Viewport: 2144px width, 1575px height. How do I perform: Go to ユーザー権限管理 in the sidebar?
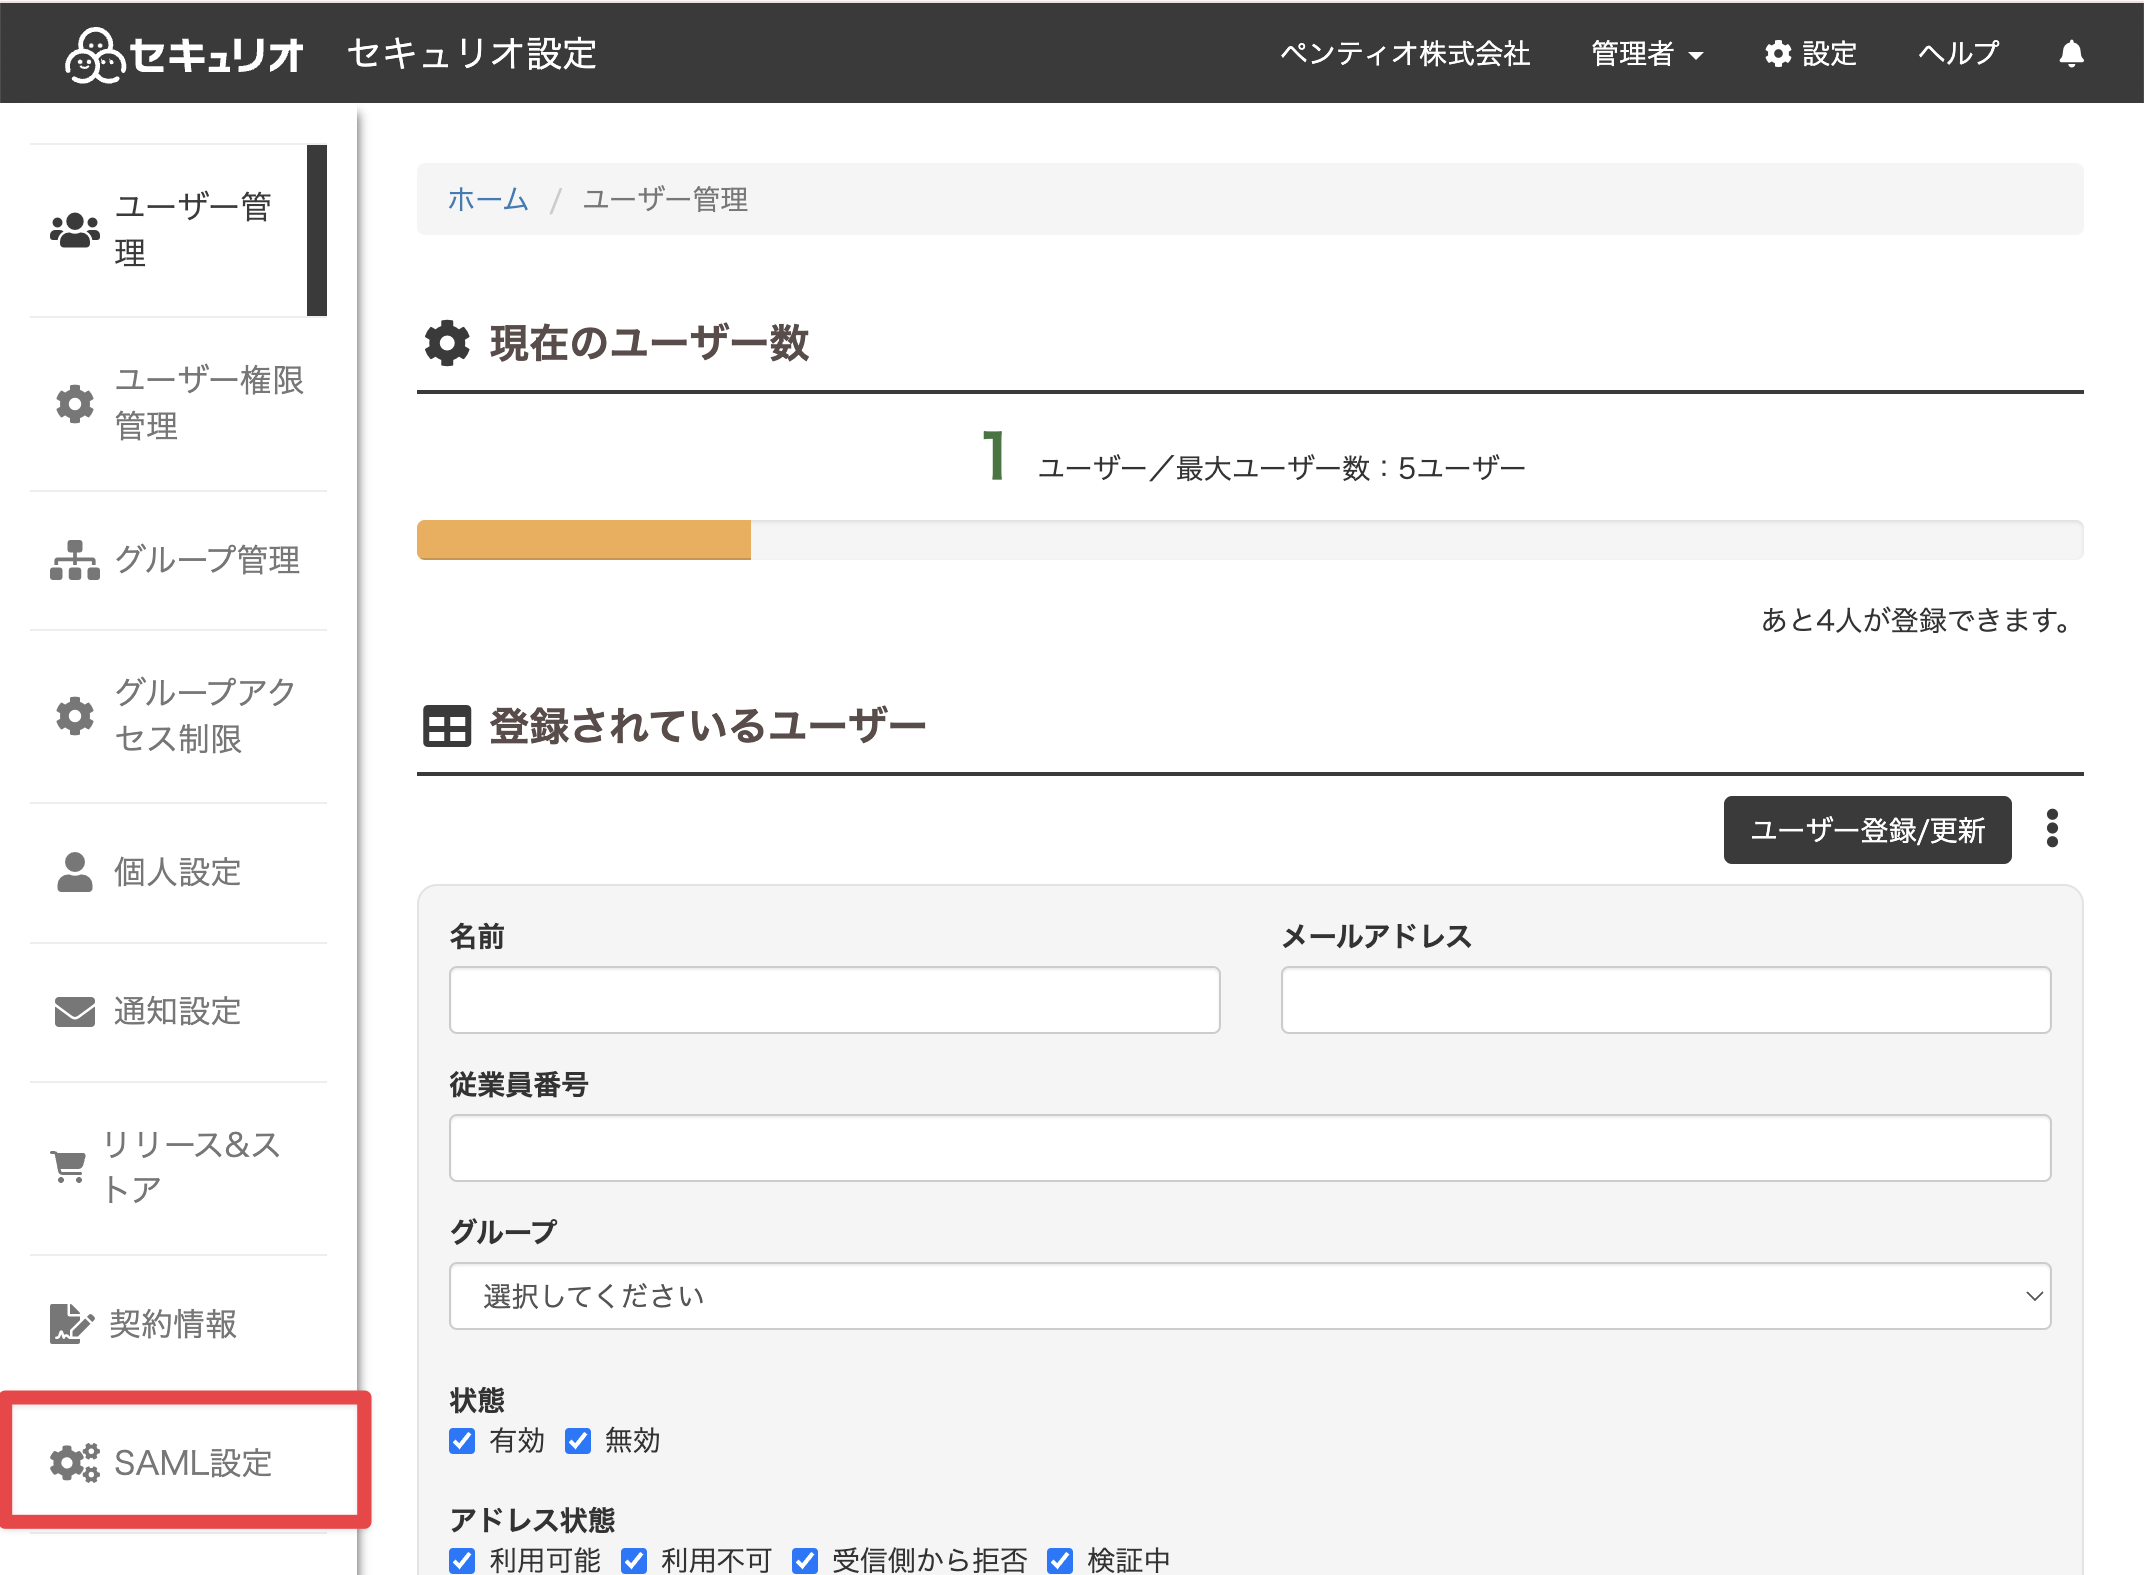[178, 403]
